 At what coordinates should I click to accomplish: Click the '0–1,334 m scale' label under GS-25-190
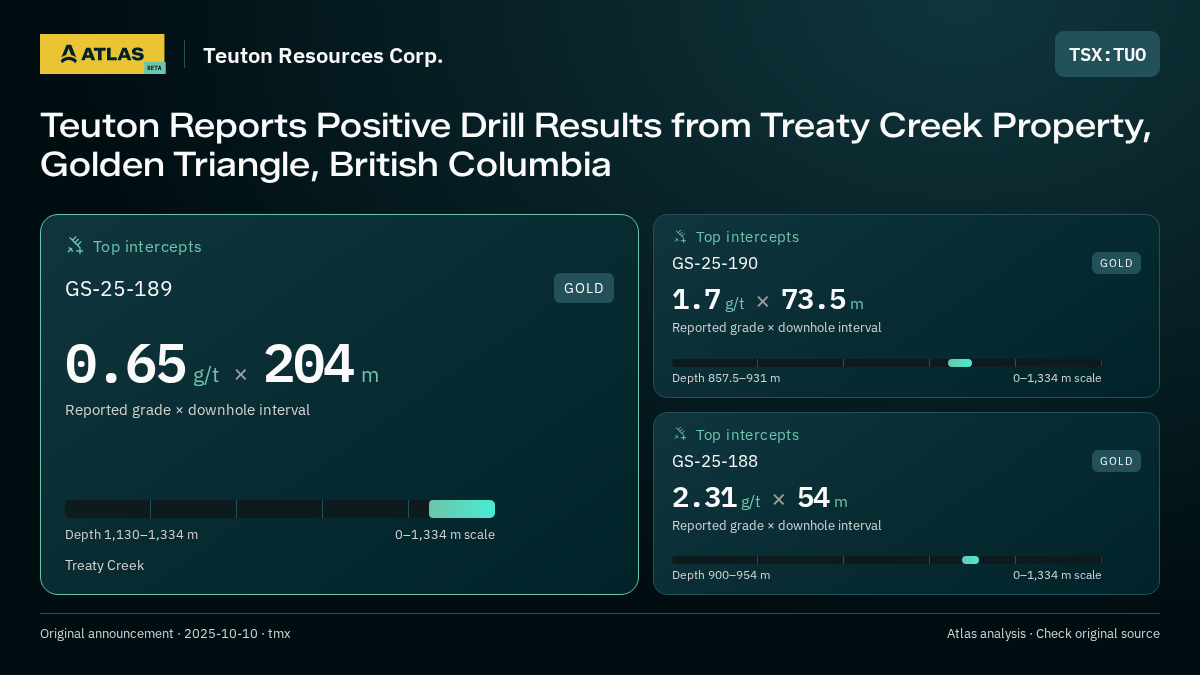coord(1057,378)
